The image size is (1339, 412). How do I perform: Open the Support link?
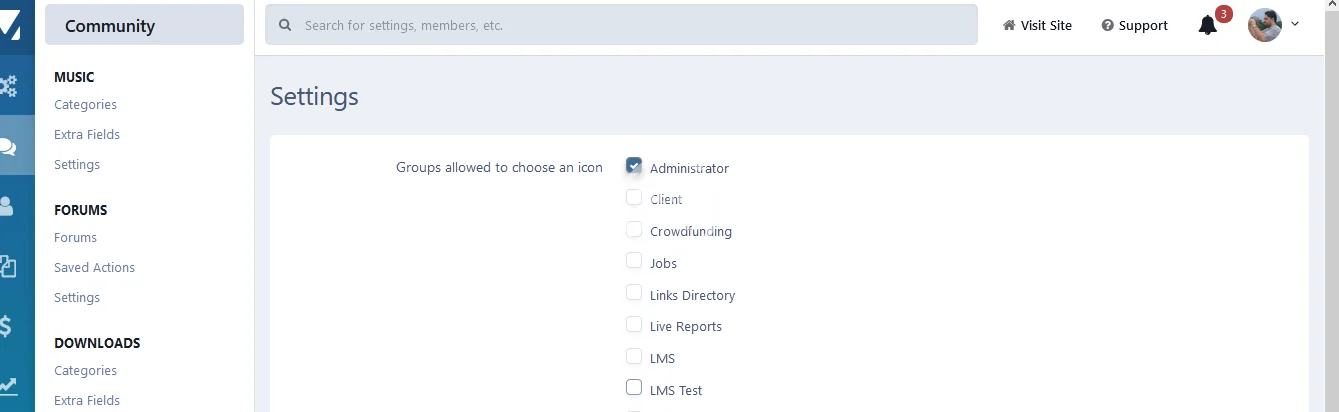(1134, 26)
